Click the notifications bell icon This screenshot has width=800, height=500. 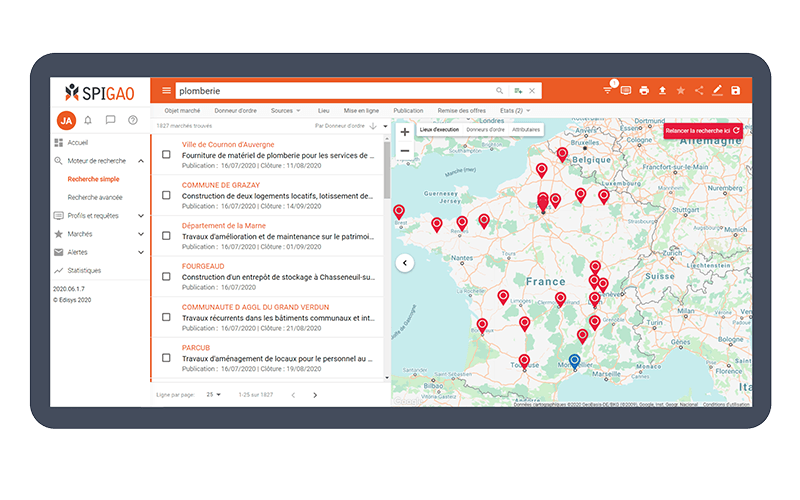pos(88,120)
